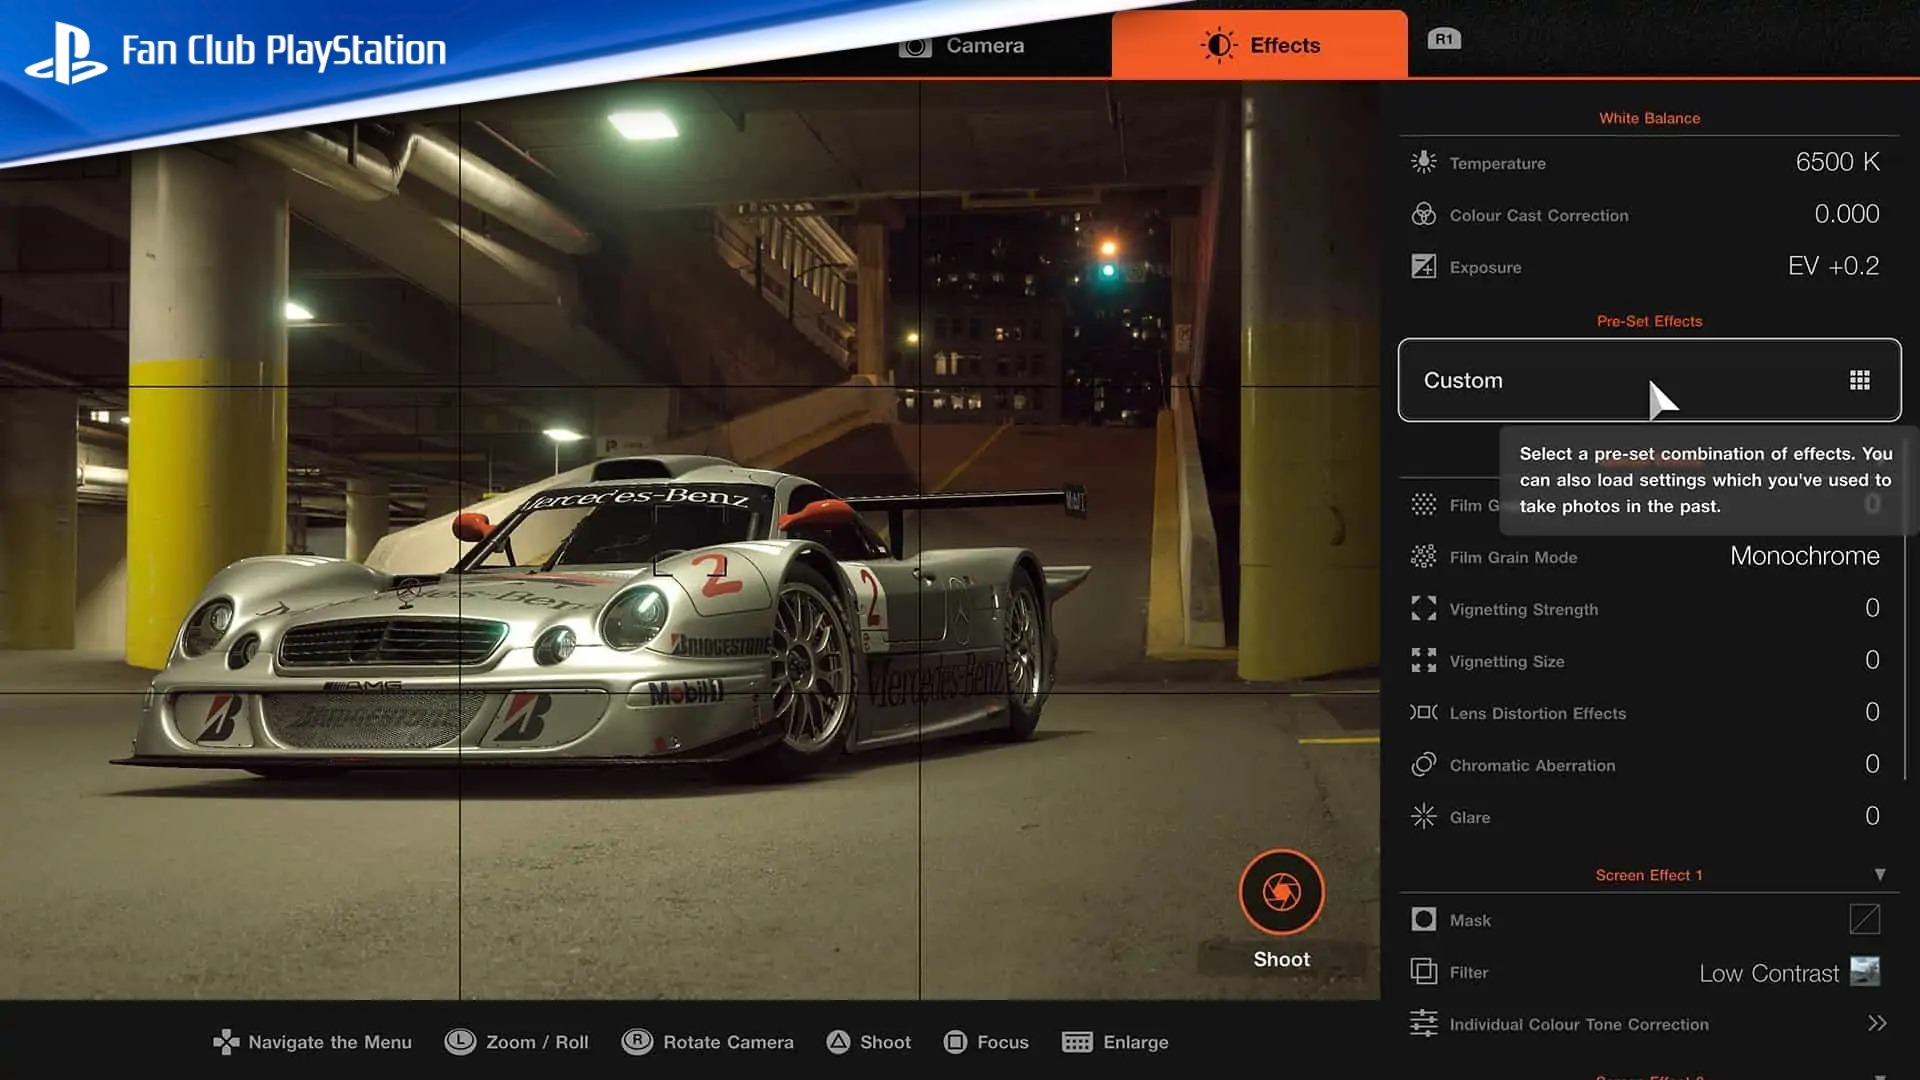Collapse the Screen Effect 1 section arrow
Viewport: 1920px width, 1080px height.
[x=1880, y=875]
